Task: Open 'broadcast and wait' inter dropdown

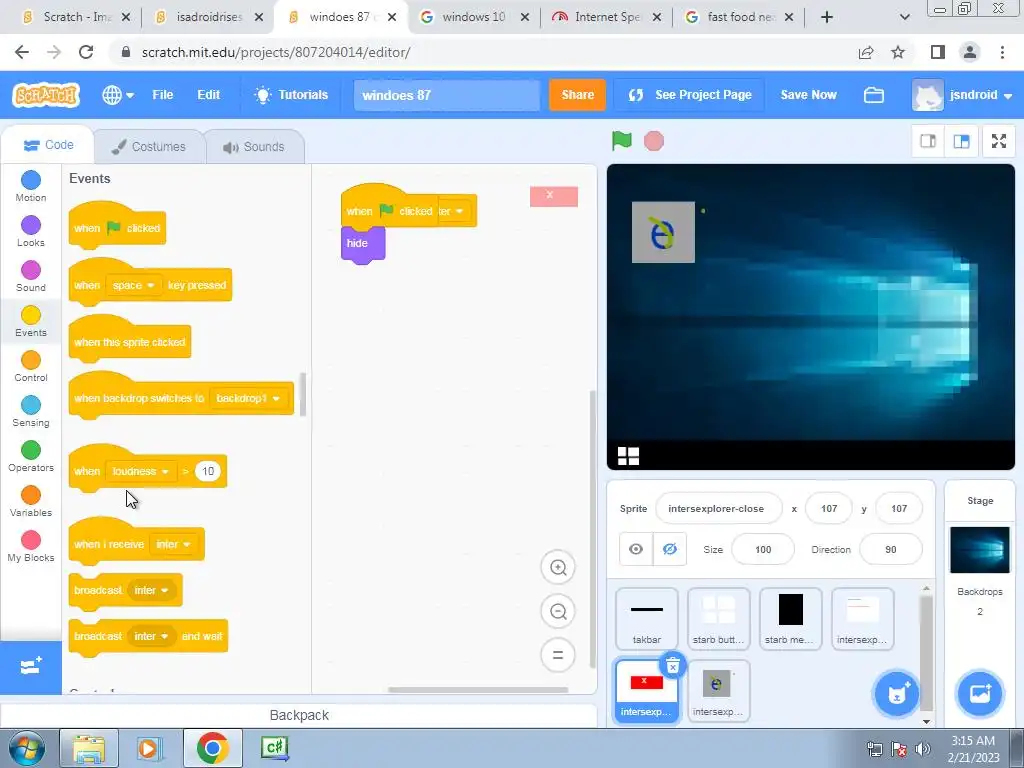Action: [151, 636]
